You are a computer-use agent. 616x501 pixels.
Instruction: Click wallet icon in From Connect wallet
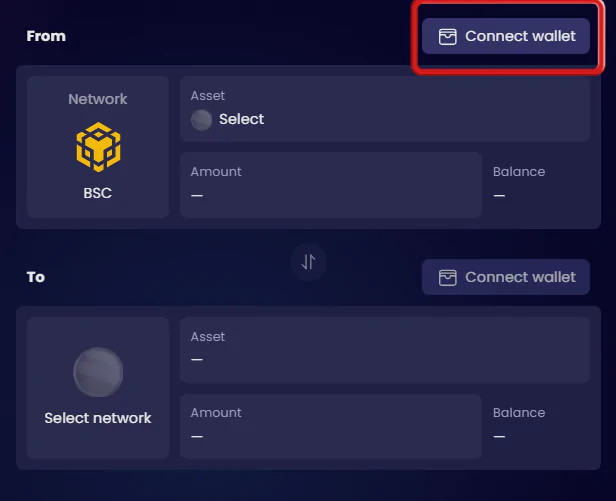[447, 37]
